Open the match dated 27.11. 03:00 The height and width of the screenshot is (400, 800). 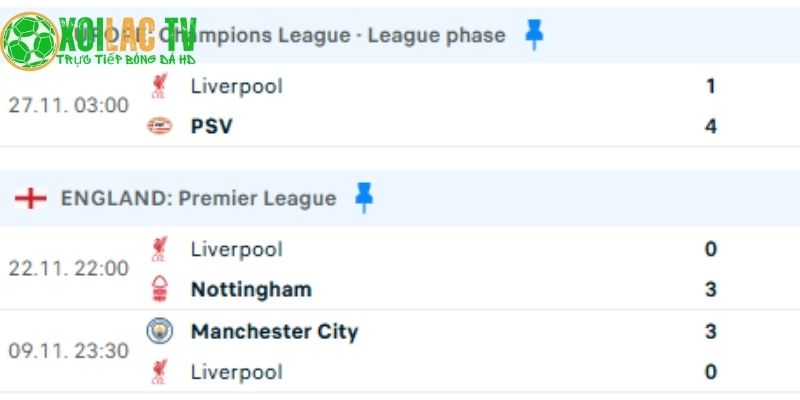coord(69,106)
